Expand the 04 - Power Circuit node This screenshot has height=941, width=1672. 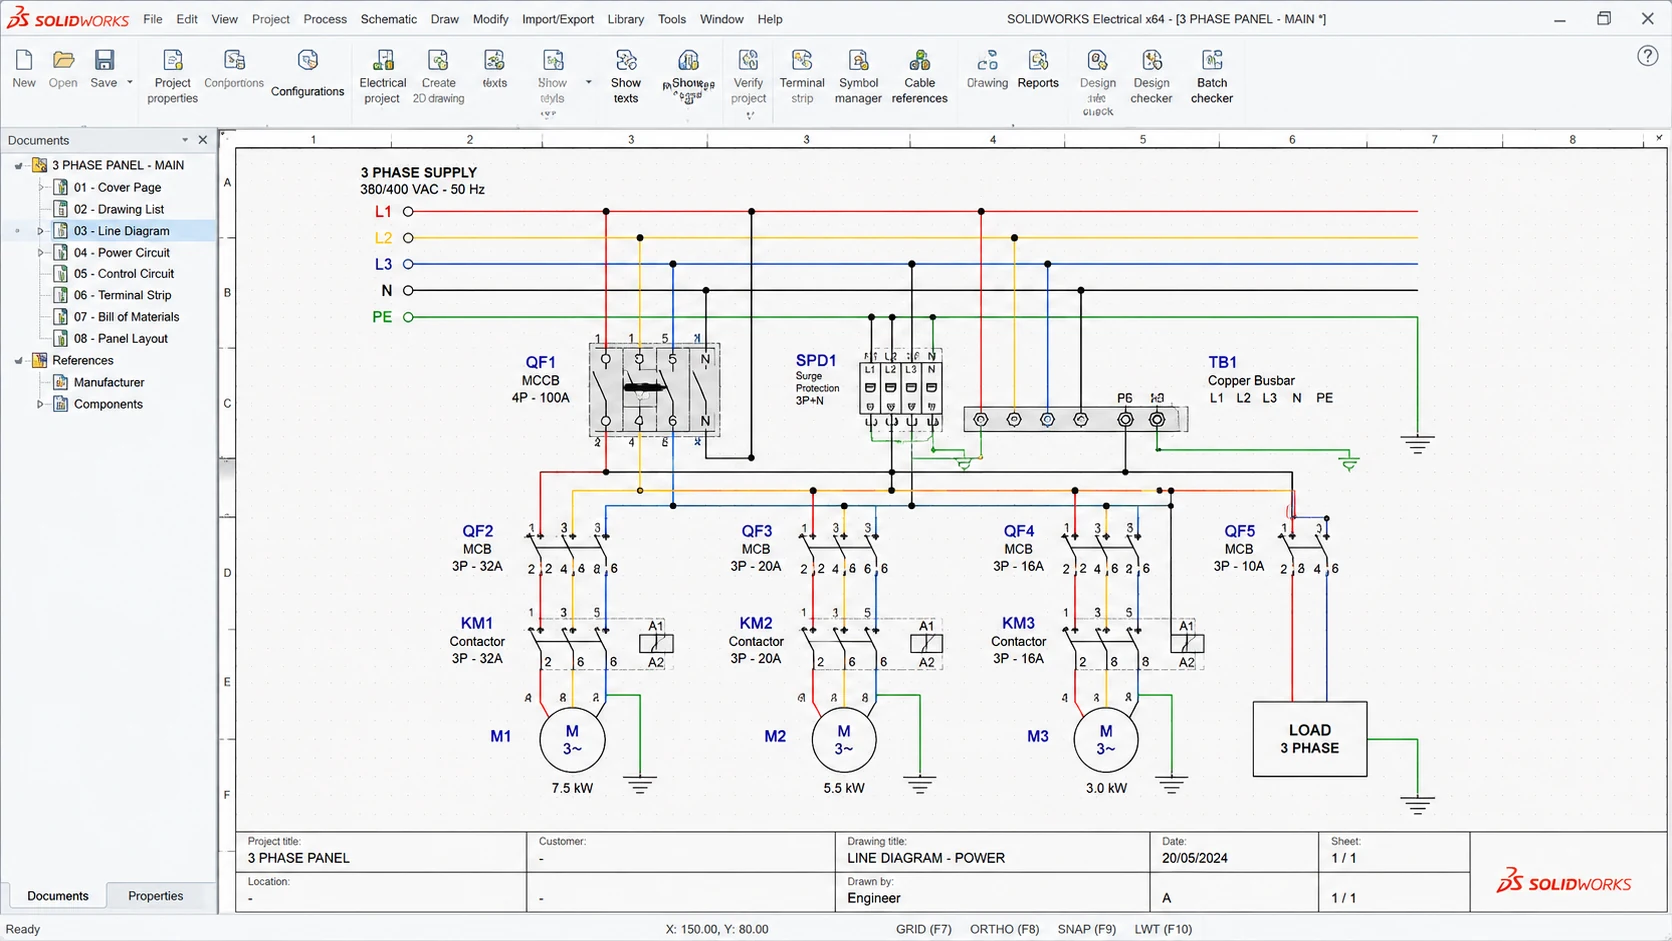coord(41,253)
